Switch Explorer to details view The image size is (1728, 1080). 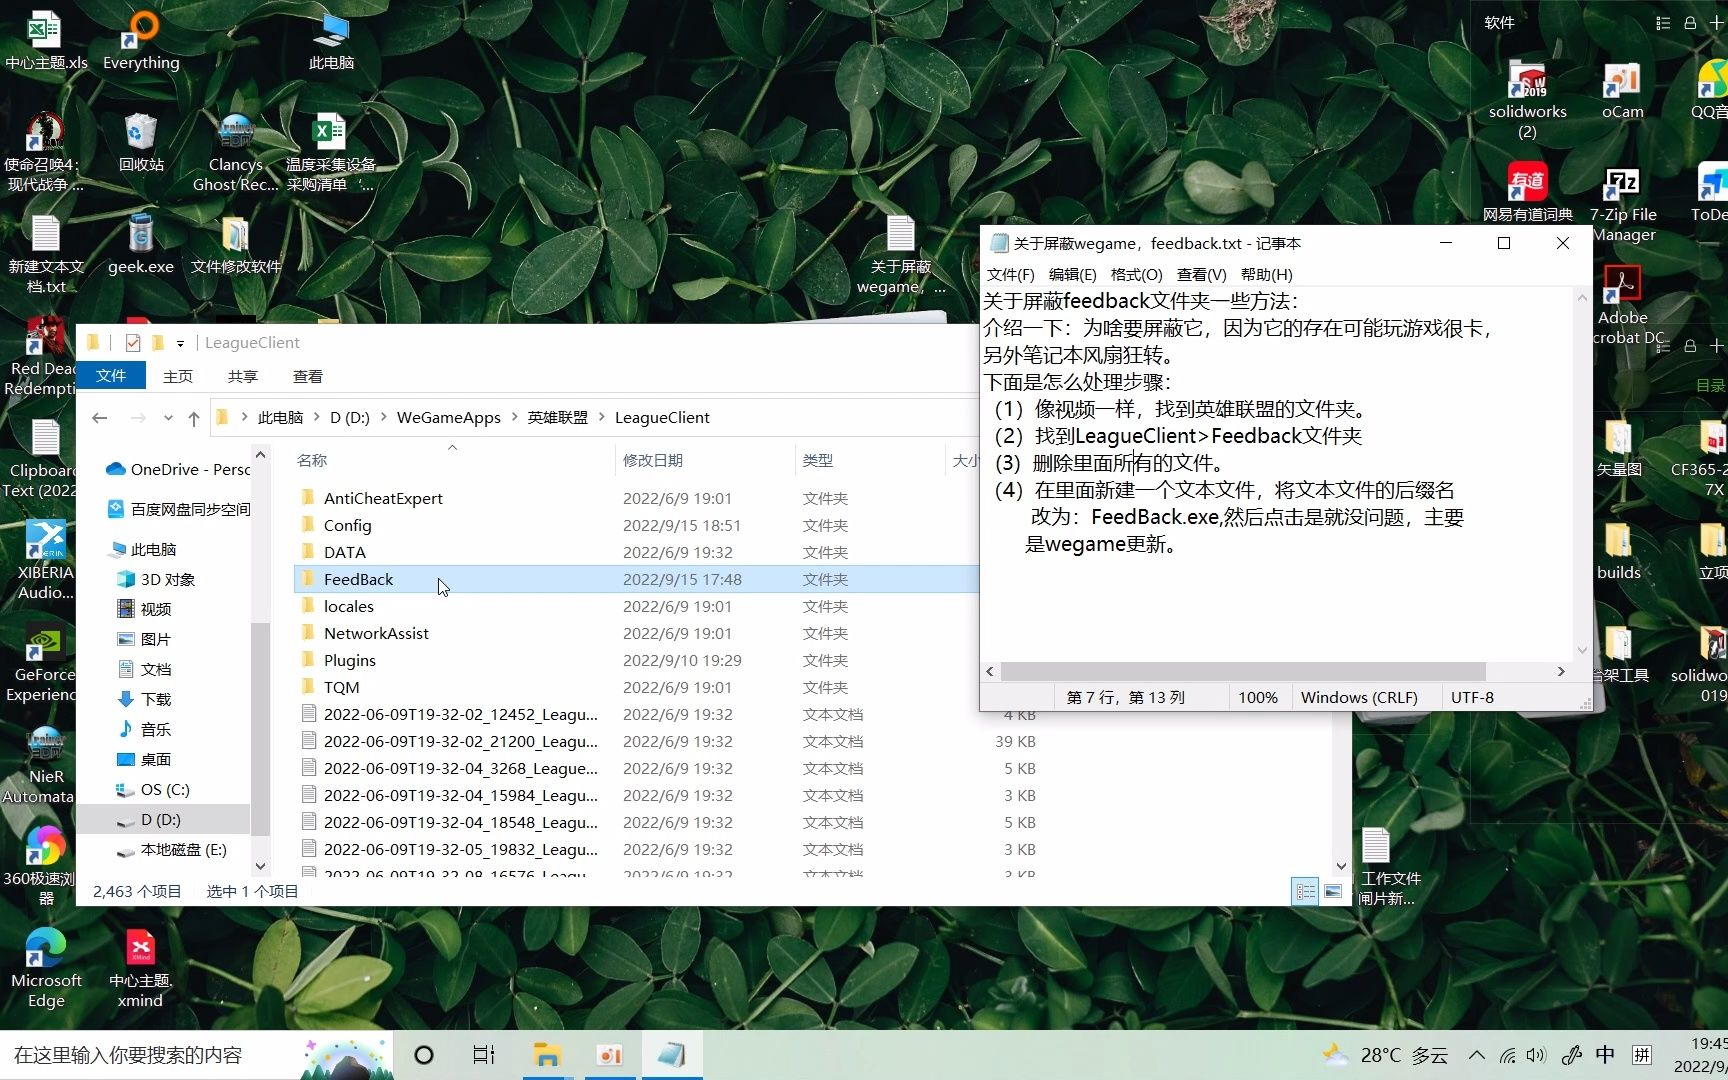(1306, 891)
